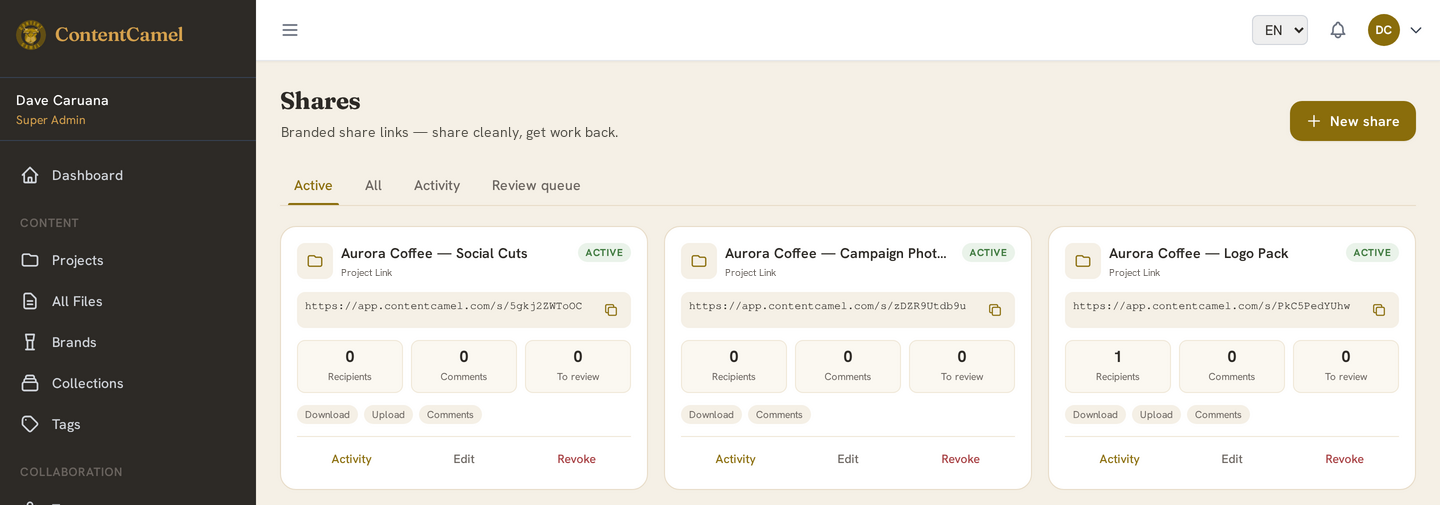Screen dimensions: 1440x505
Task: Revoke the Campaign Photos share
Action: [960, 459]
